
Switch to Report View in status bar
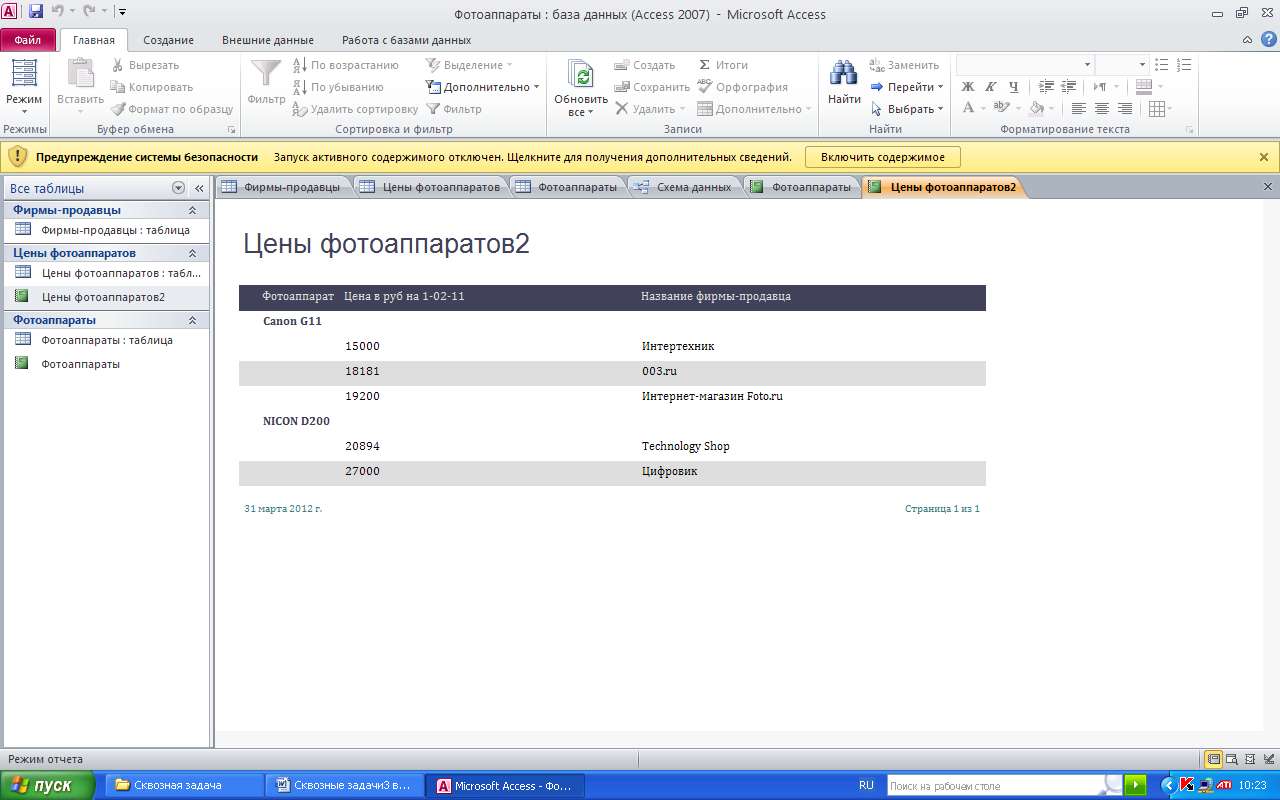pyautogui.click(x=1213, y=759)
